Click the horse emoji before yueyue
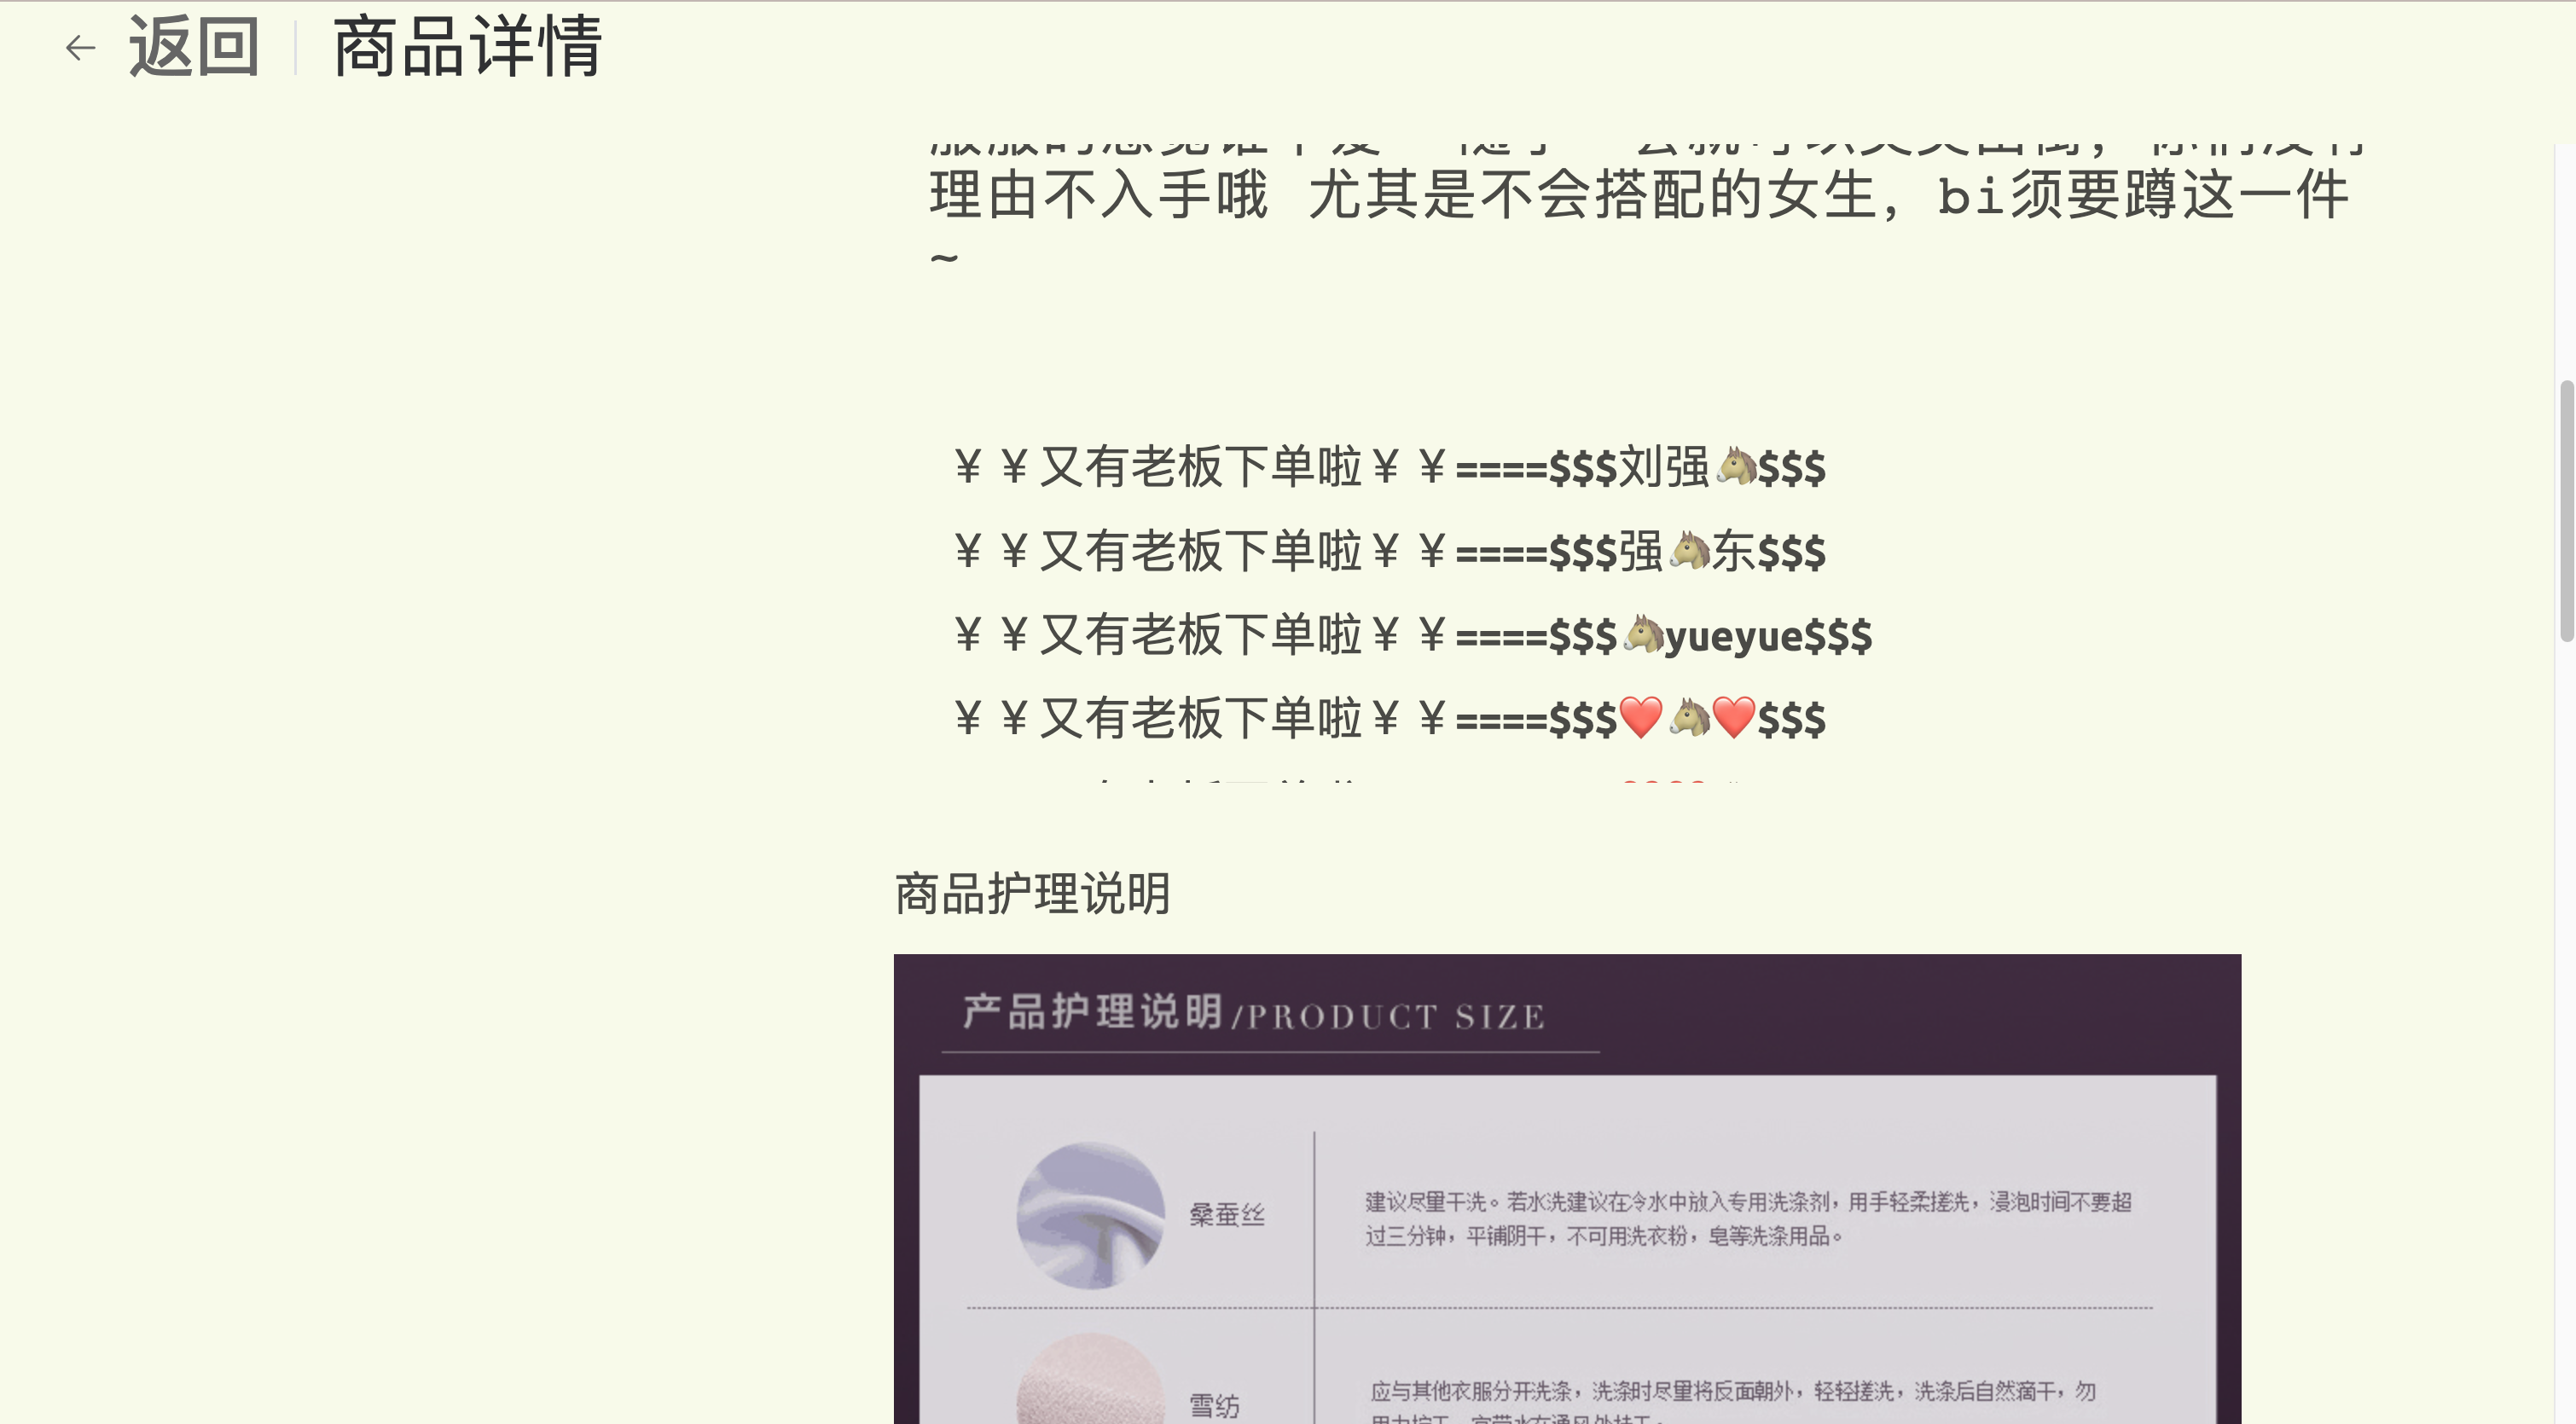 tap(1643, 635)
